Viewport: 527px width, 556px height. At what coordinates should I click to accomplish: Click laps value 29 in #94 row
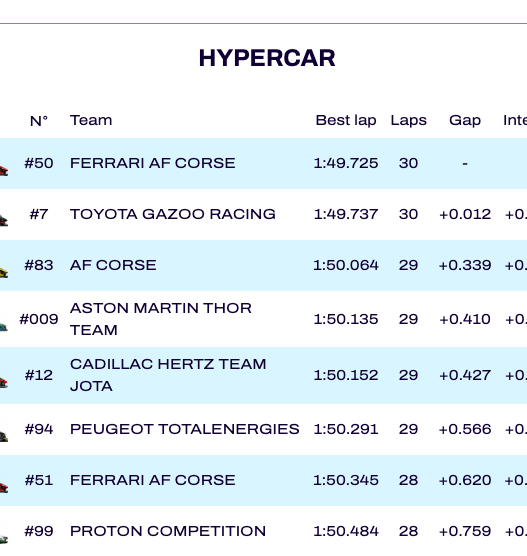click(x=409, y=429)
